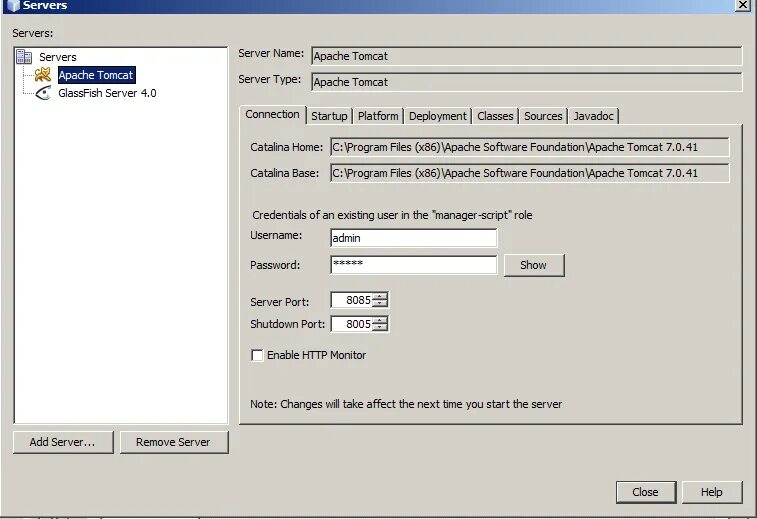Click the Remove Server button
This screenshot has height=519, width=757.
[174, 442]
